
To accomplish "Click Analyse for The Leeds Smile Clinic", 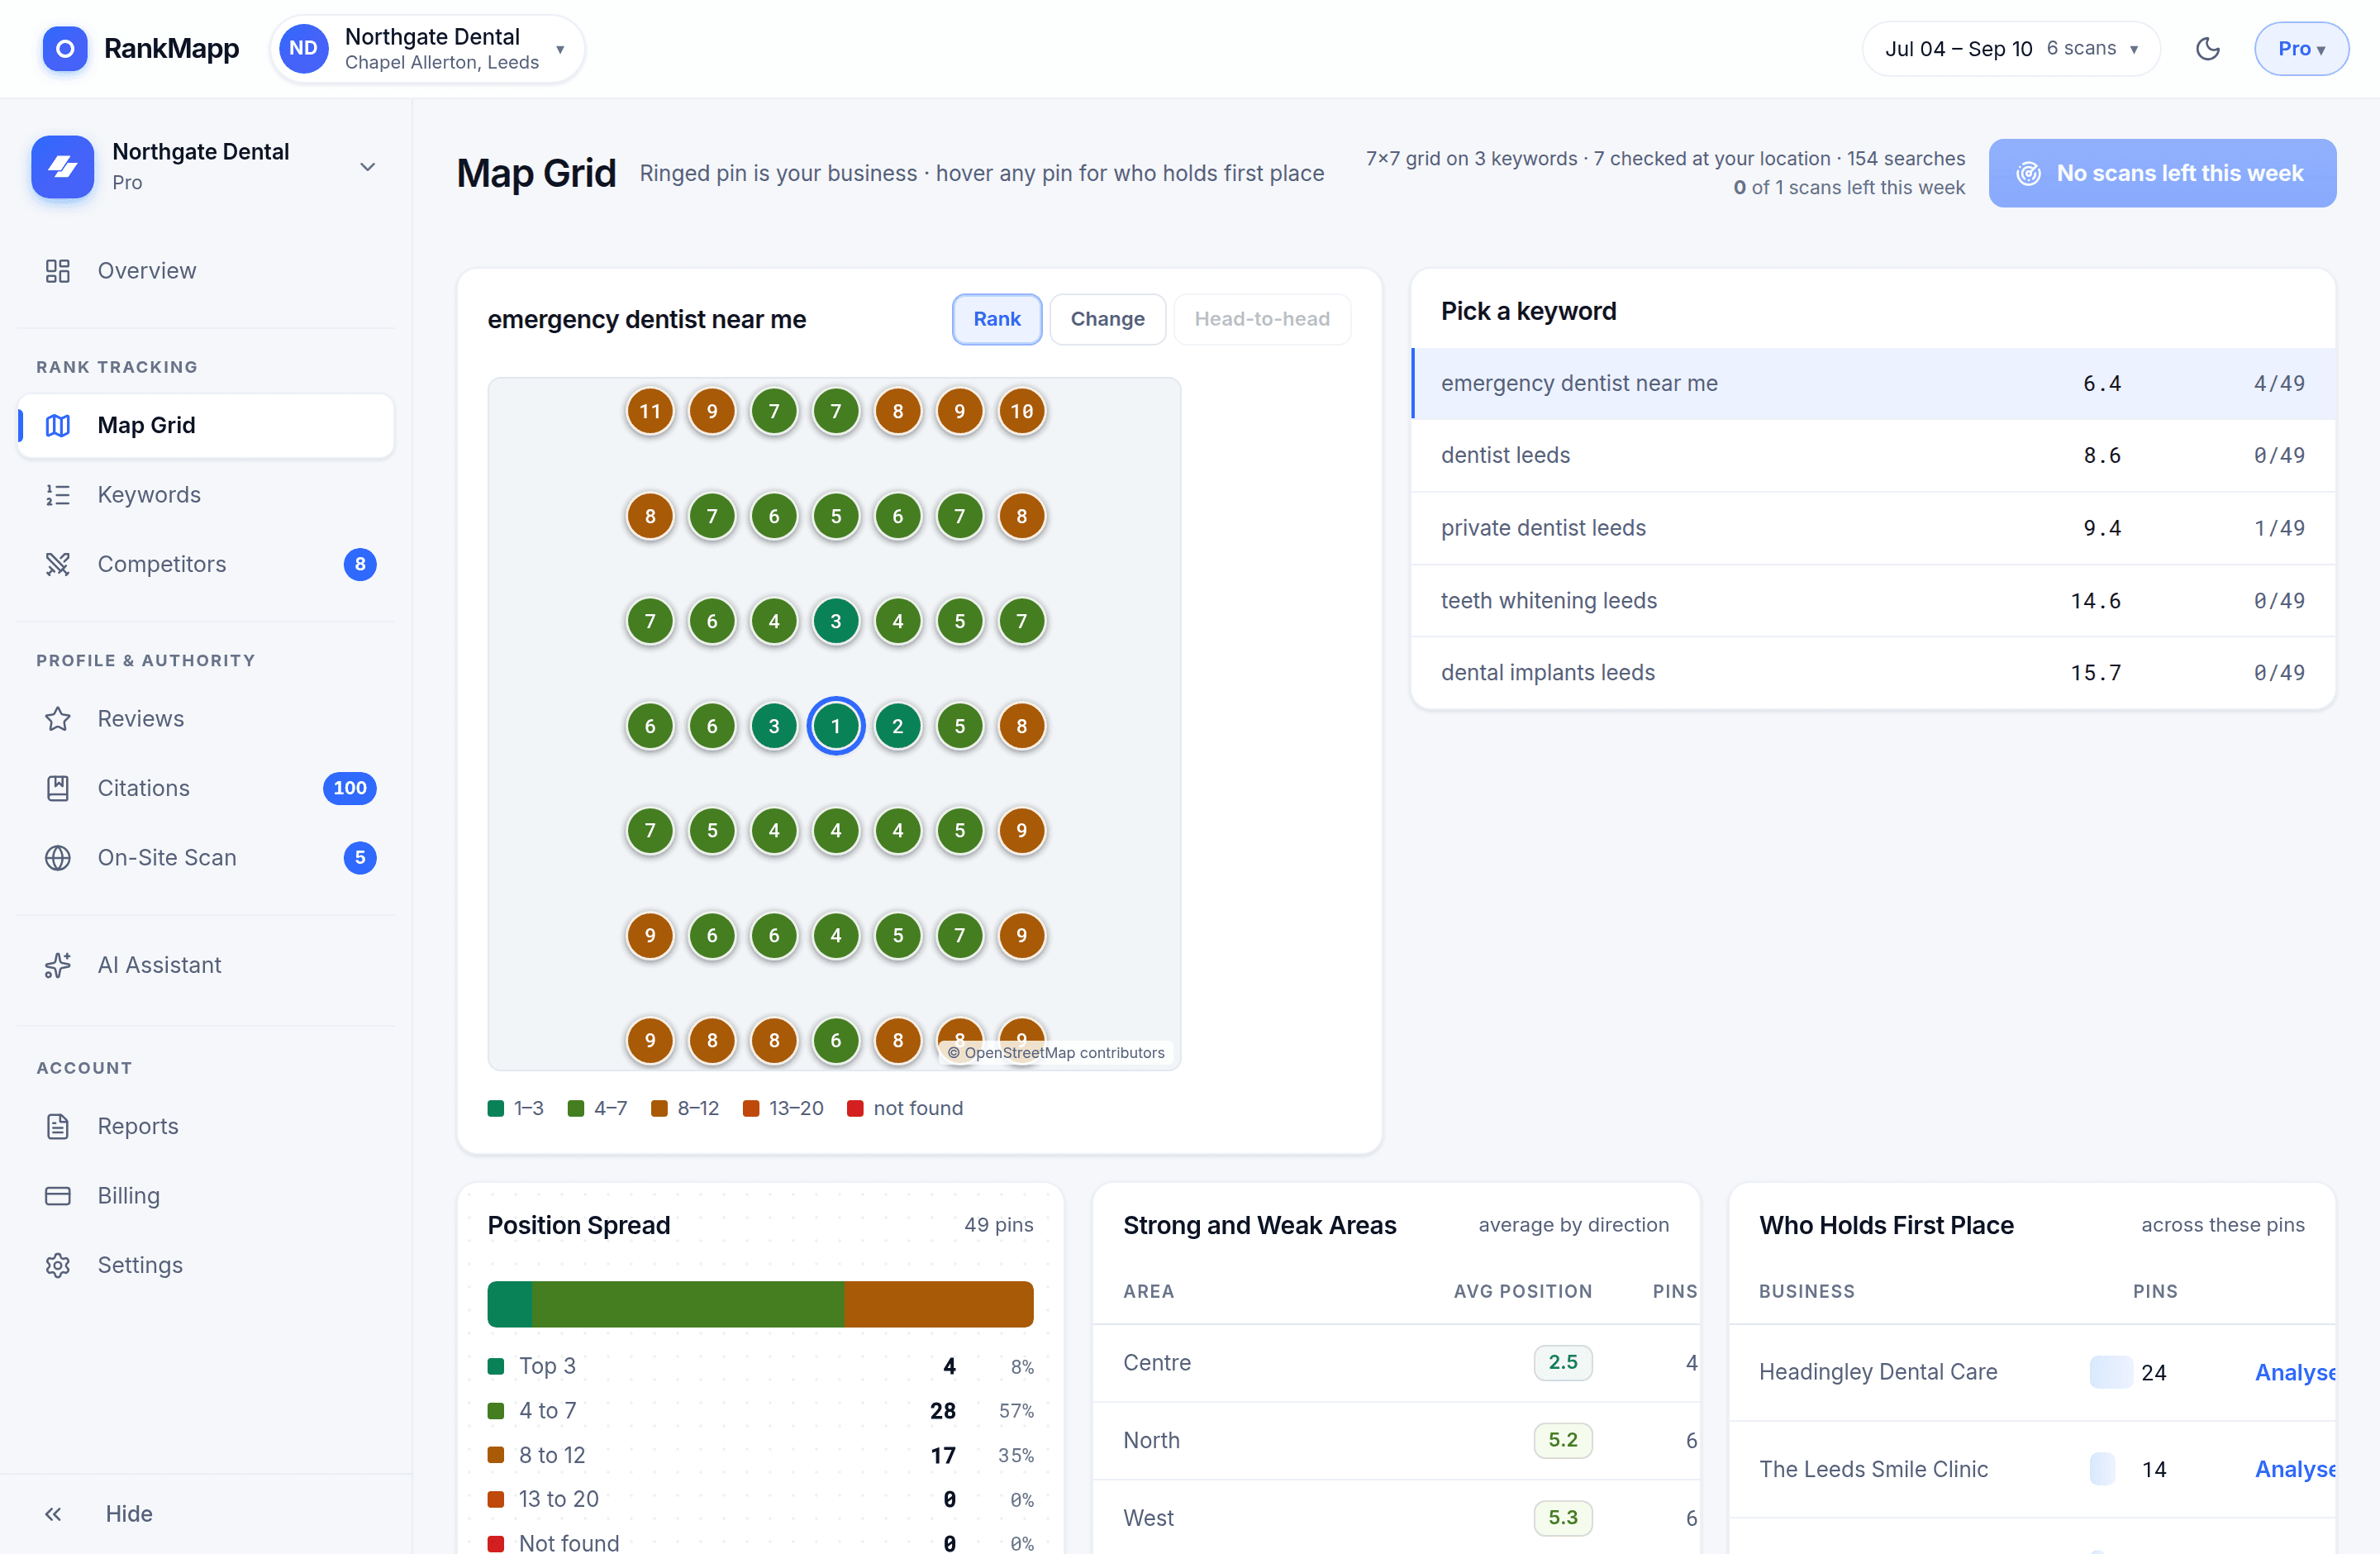I will tap(2294, 1469).
